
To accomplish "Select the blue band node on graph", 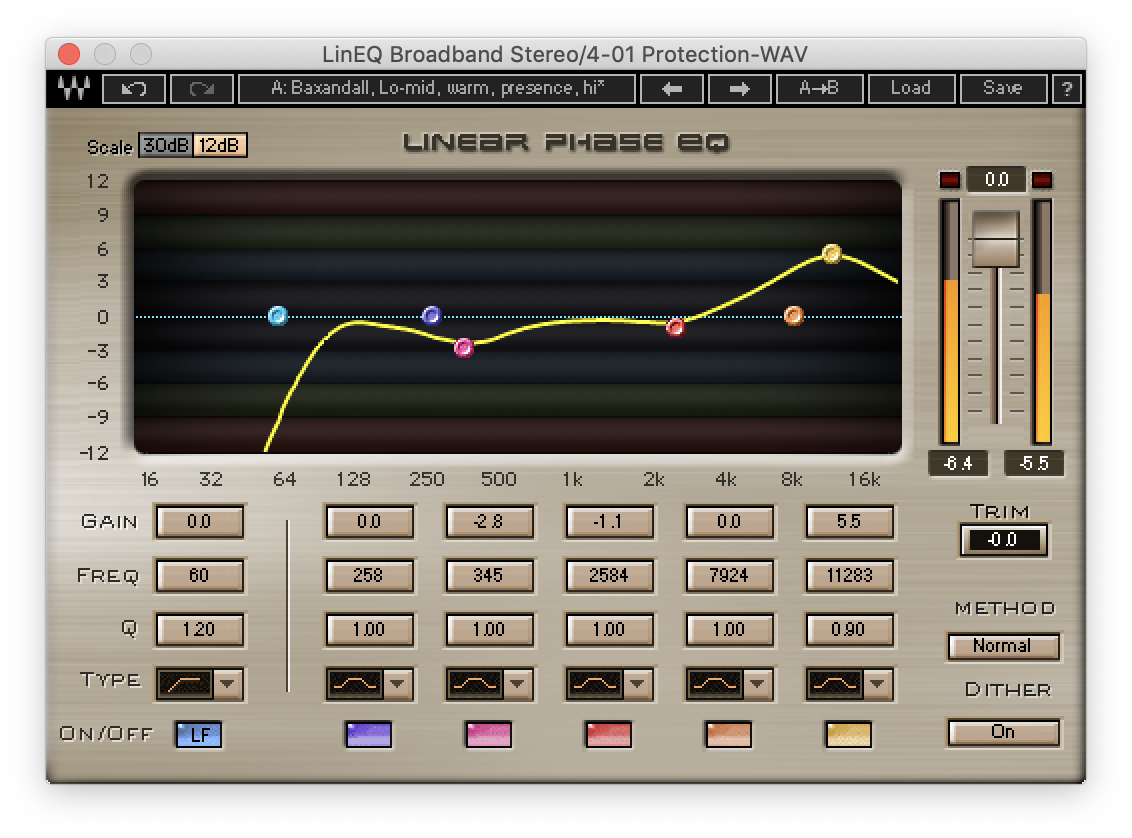I will point(432,315).
